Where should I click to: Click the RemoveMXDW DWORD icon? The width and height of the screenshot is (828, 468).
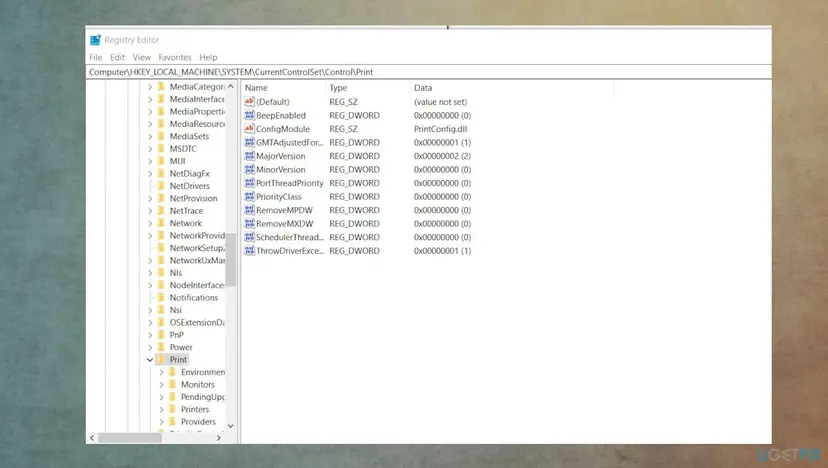pyautogui.click(x=249, y=223)
